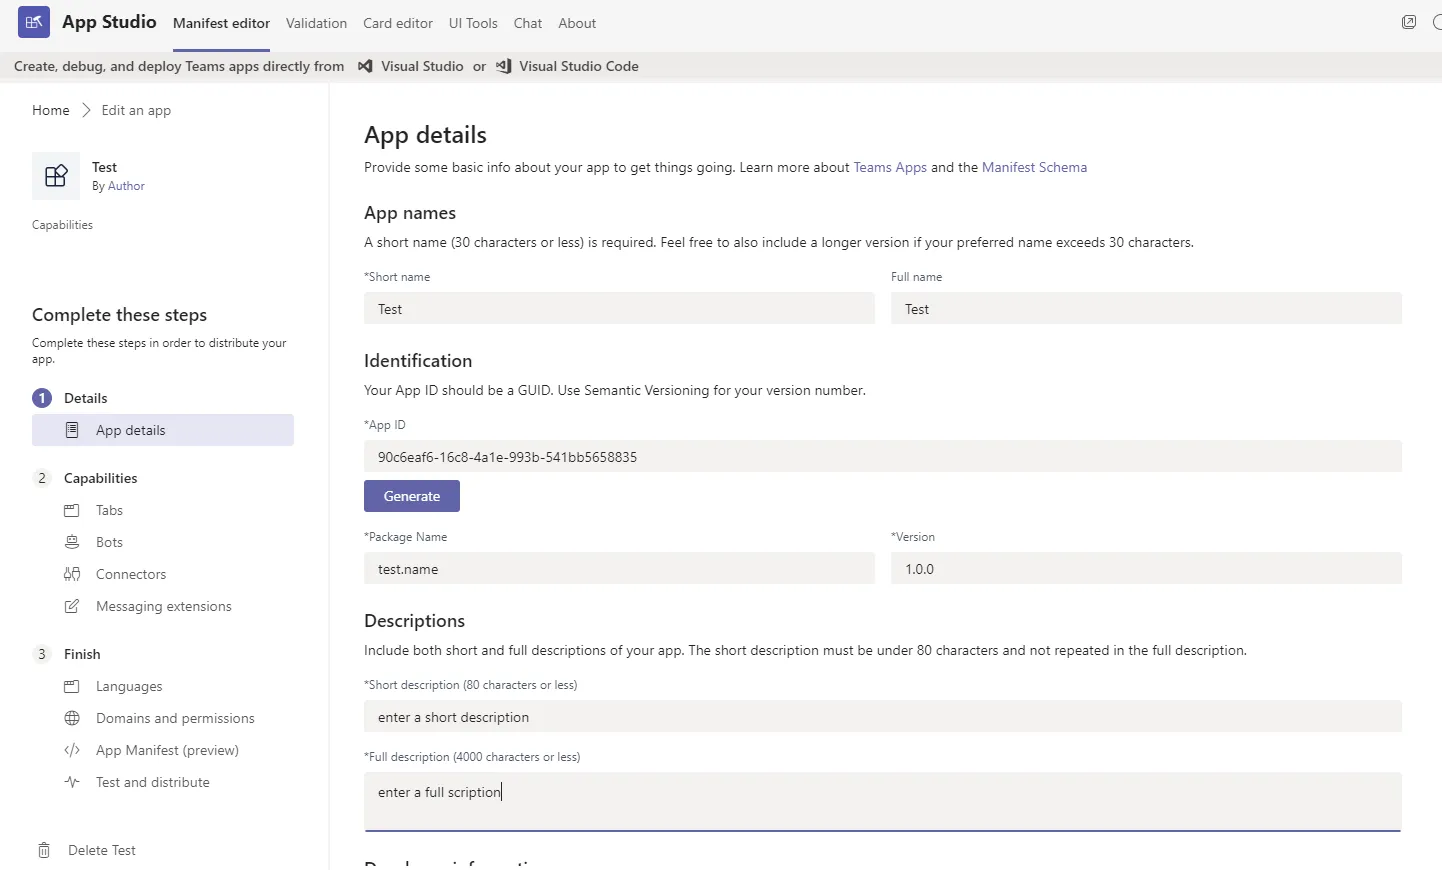1442x870 pixels.
Task: Click the Test app tile icon
Action: (56, 176)
